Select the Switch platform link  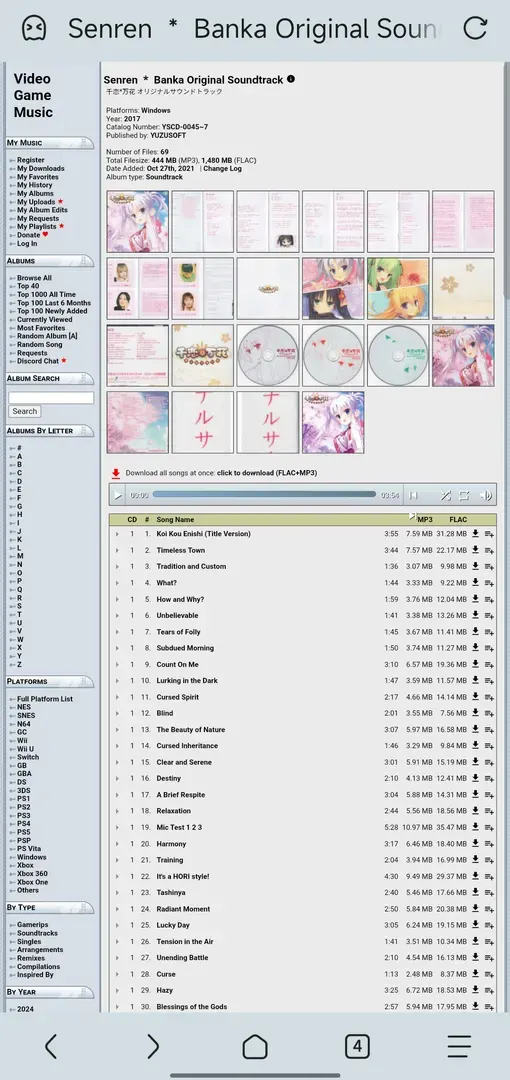[28, 757]
